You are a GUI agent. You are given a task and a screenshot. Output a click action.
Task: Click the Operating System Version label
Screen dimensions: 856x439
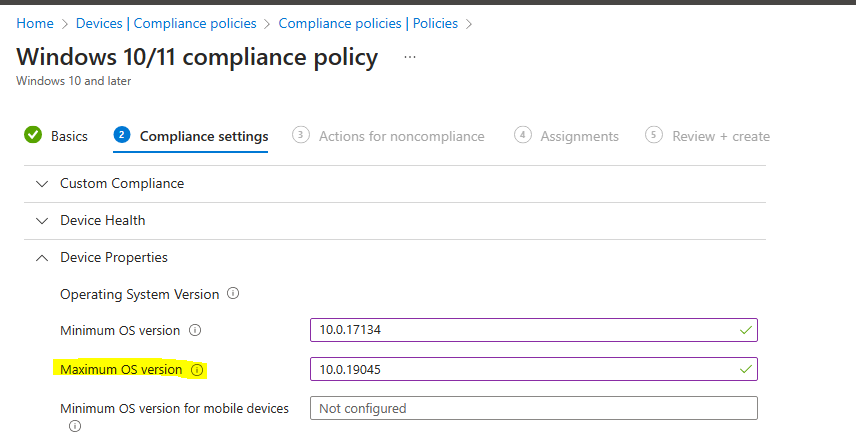pos(140,294)
